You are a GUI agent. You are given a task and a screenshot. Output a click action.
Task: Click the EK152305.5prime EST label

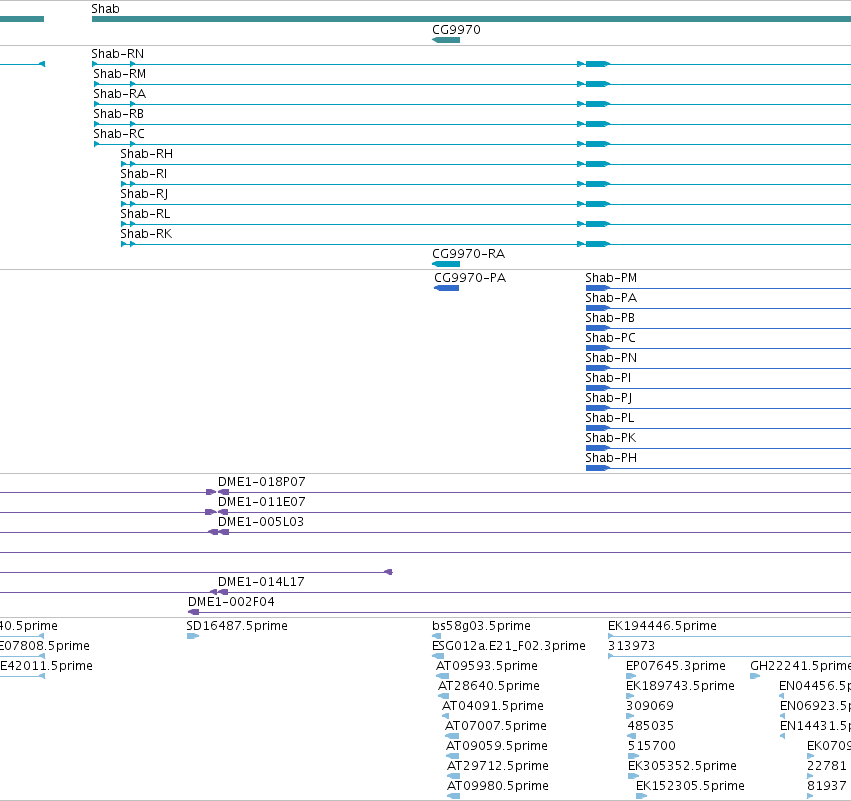[x=690, y=787]
